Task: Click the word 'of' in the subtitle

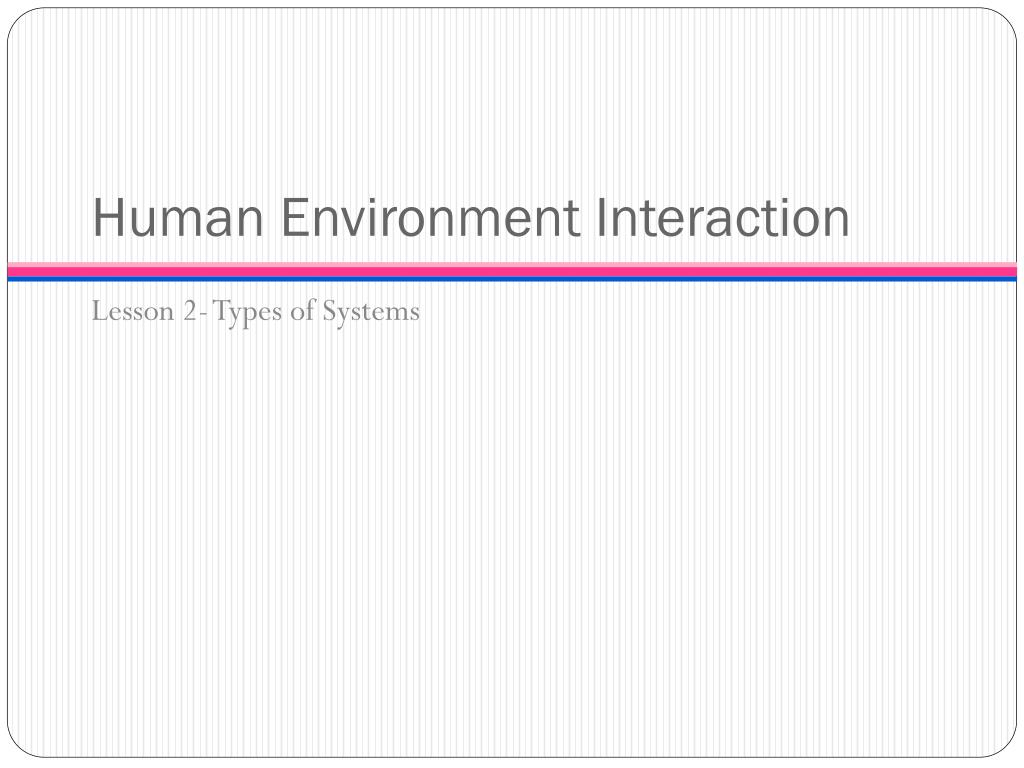Action: [x=303, y=310]
